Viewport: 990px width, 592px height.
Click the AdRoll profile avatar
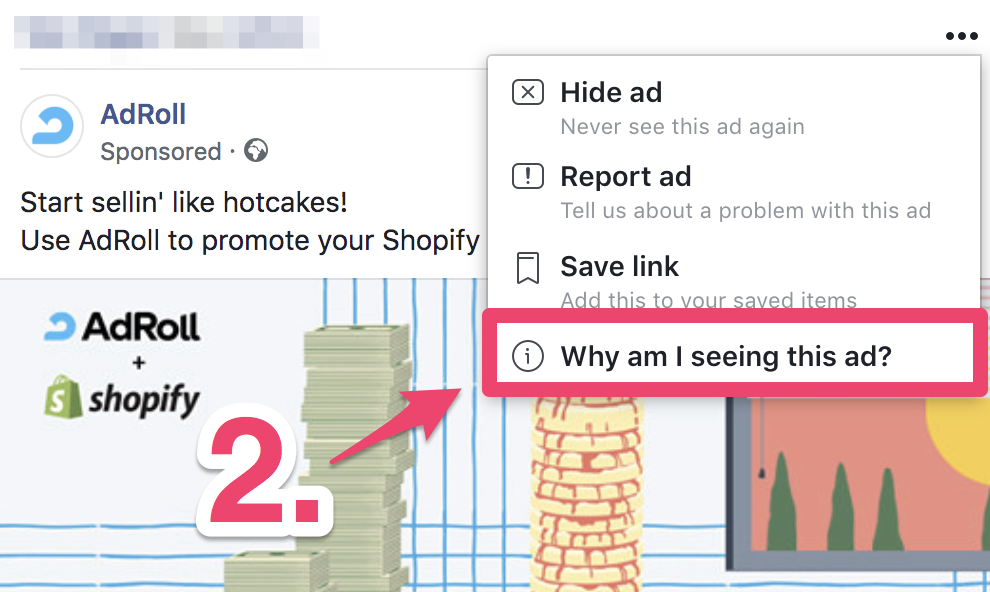click(x=52, y=126)
